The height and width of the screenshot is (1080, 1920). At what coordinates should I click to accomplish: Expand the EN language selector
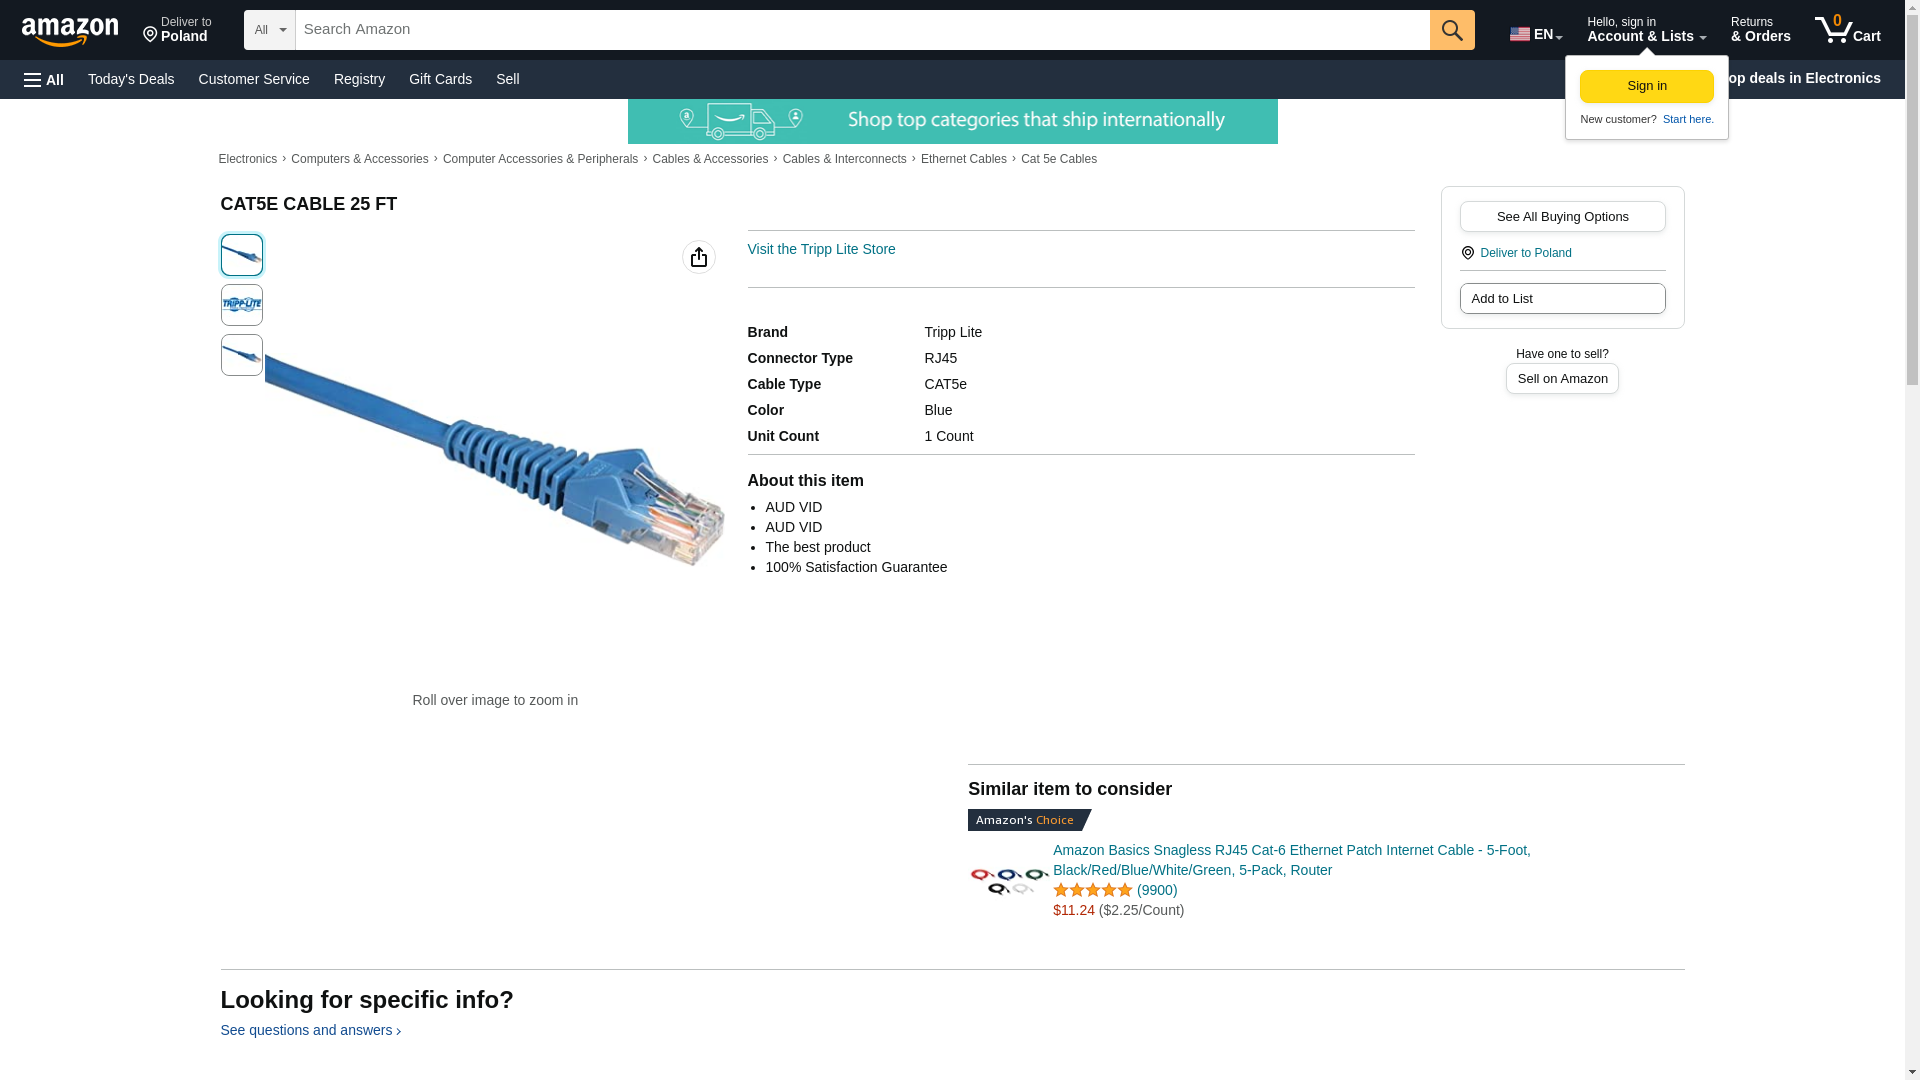coord(1536,33)
